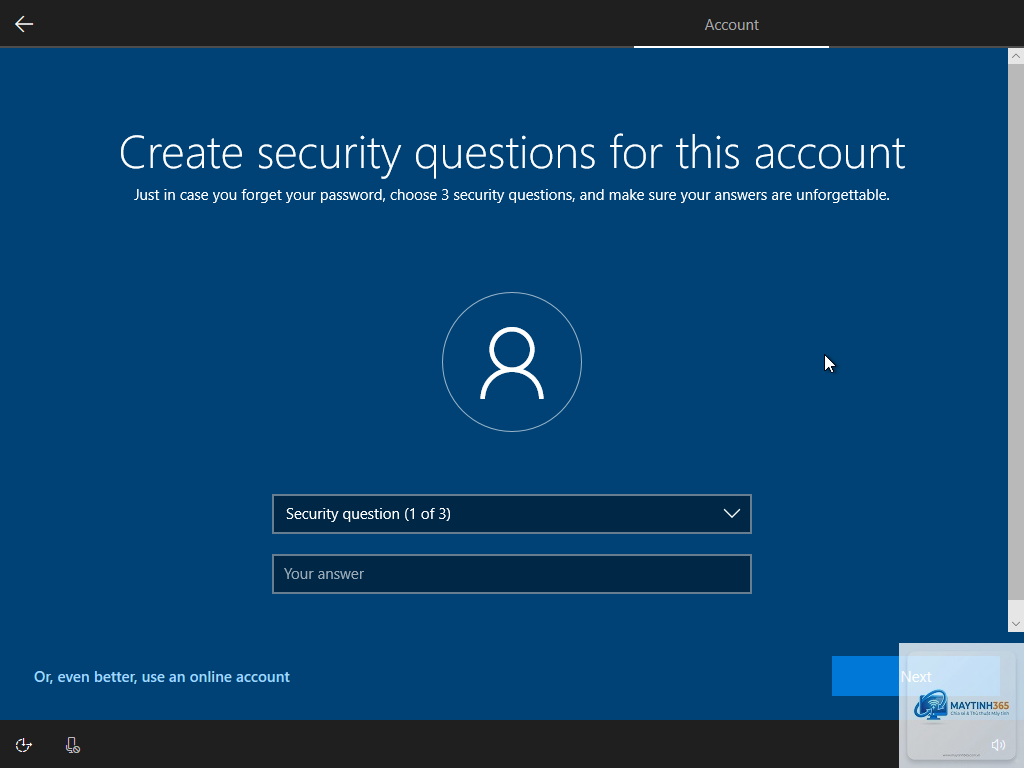Click the scrollbar up arrow
1024x768 pixels.
pos(1016,56)
